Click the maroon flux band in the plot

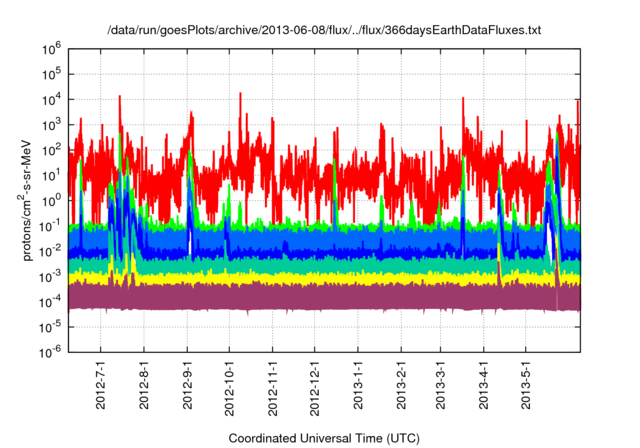[x=324, y=297]
